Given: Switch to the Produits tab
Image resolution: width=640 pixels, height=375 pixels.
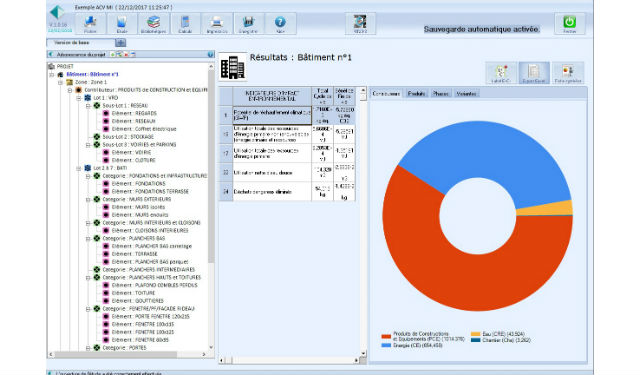Looking at the screenshot, I should [x=416, y=93].
